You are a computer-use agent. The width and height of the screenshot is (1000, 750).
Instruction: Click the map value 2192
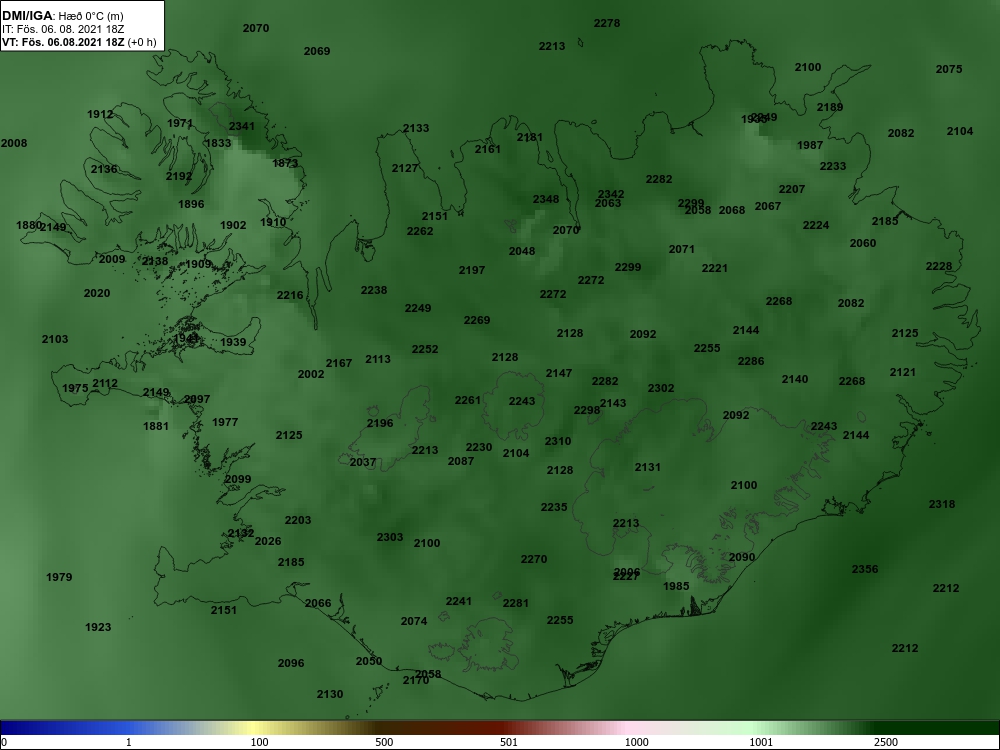179,176
